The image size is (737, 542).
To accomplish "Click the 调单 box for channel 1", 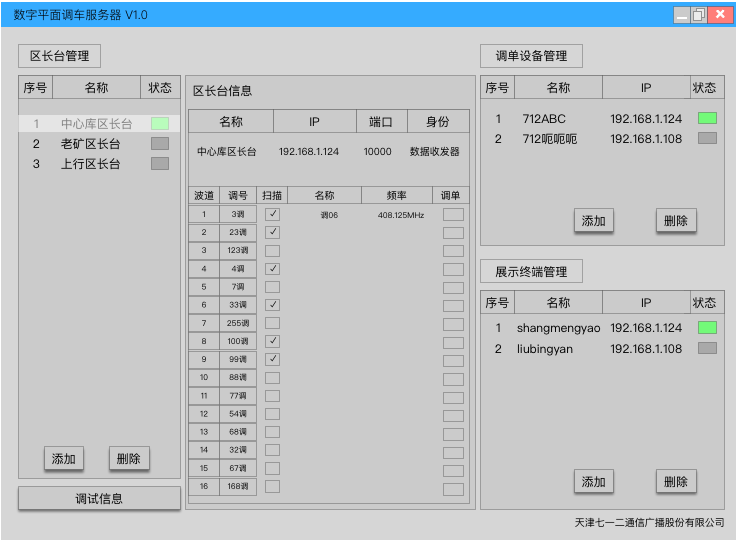I will point(453,214).
